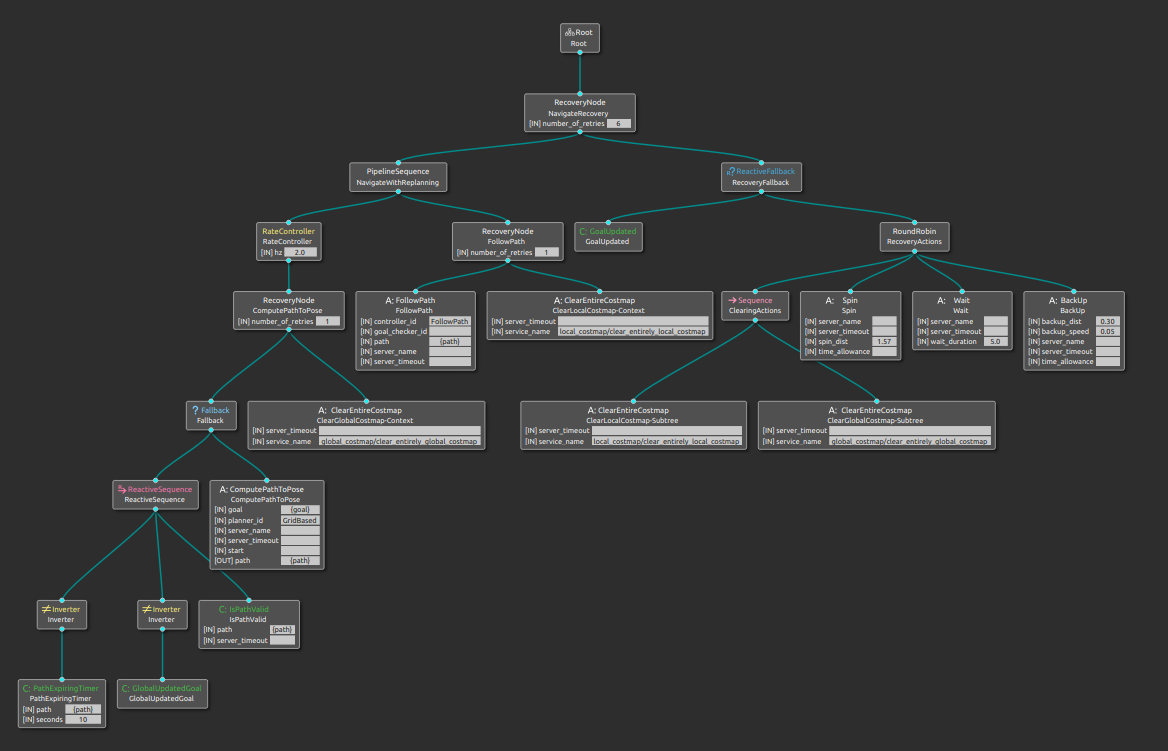Edit service_name field in ClearGlobalCostmap-Context
1168x751 pixels.
400,441
